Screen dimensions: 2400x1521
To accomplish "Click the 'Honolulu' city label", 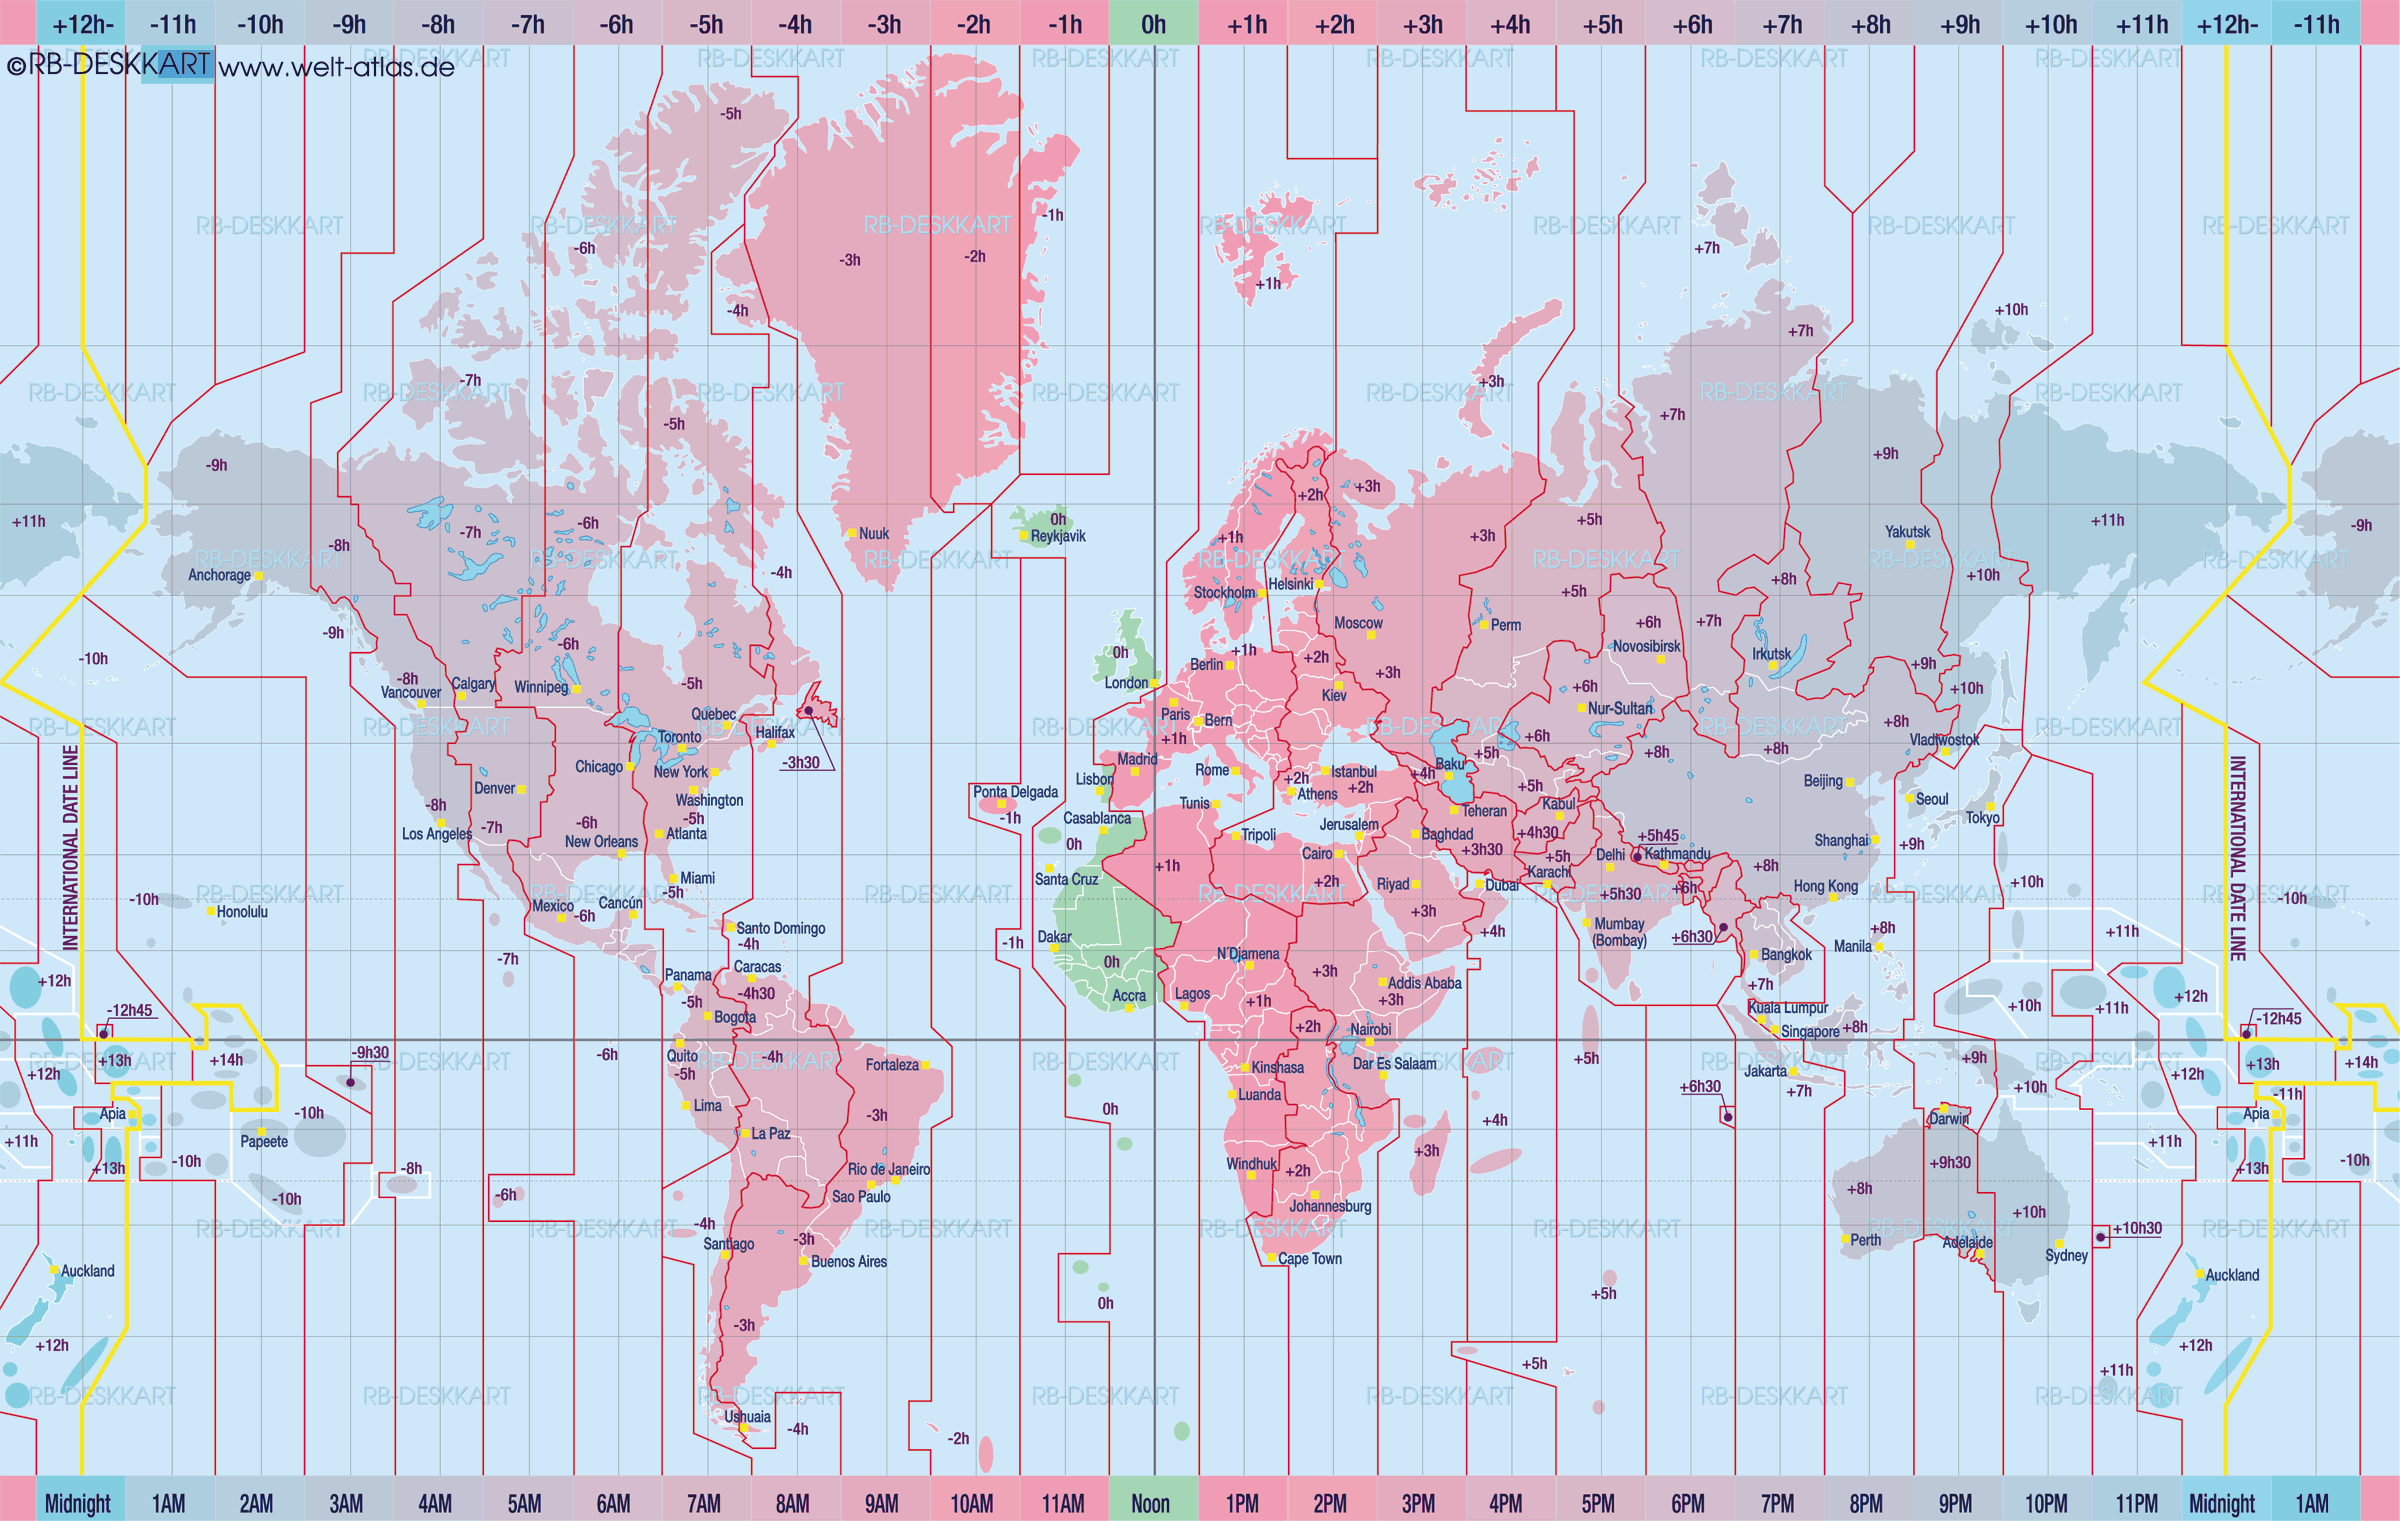I will (x=242, y=912).
